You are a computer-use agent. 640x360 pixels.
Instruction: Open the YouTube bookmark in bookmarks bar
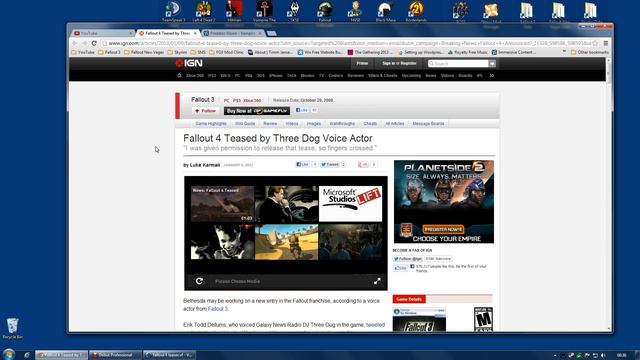pos(83,52)
